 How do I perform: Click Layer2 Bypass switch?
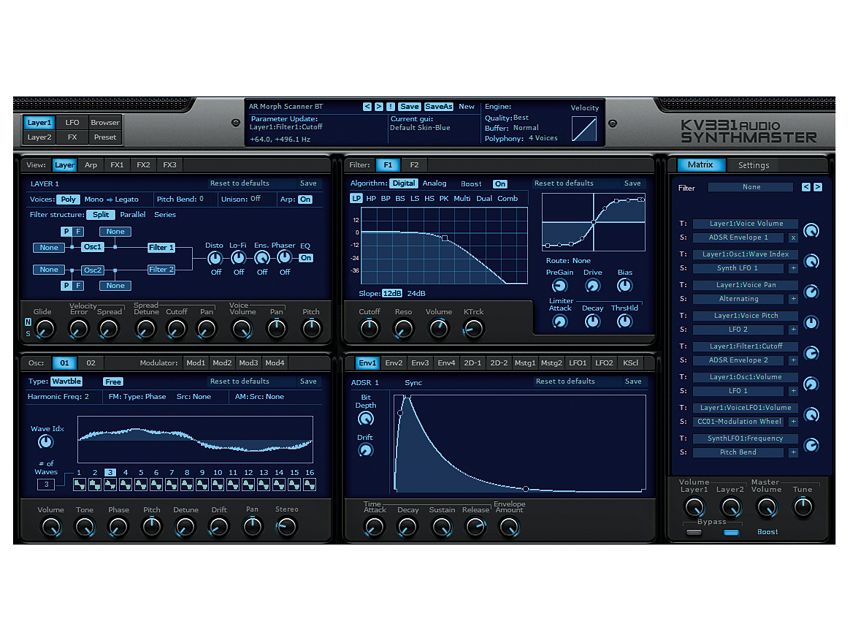coord(731,532)
